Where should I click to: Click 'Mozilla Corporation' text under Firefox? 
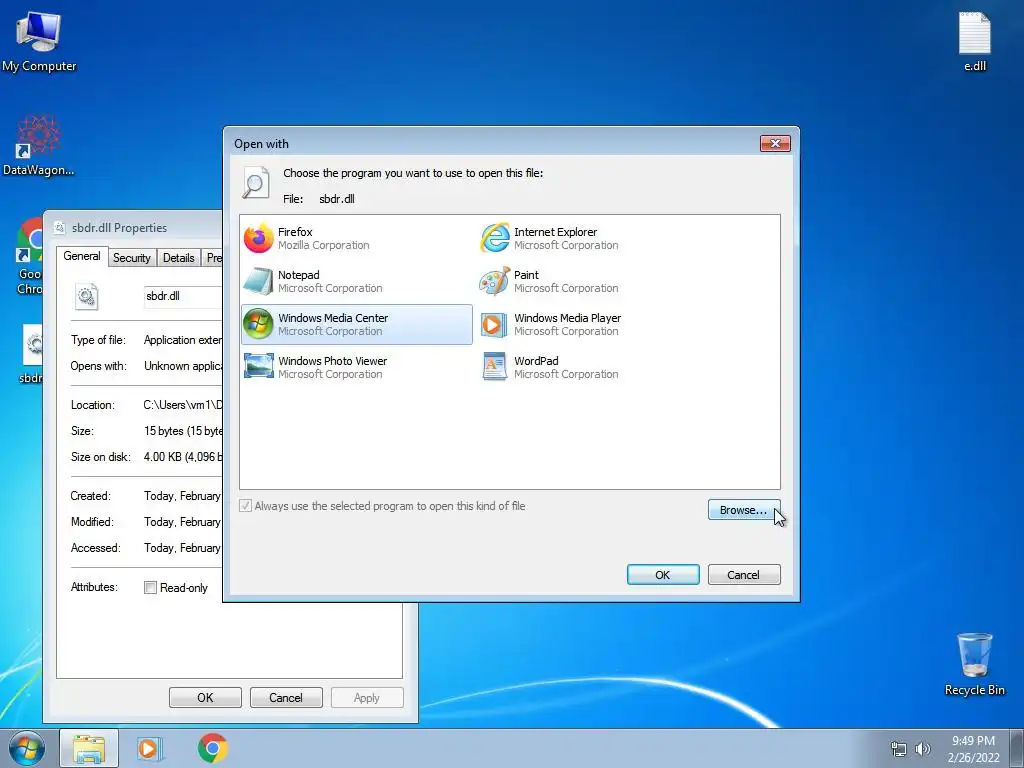tap(323, 246)
